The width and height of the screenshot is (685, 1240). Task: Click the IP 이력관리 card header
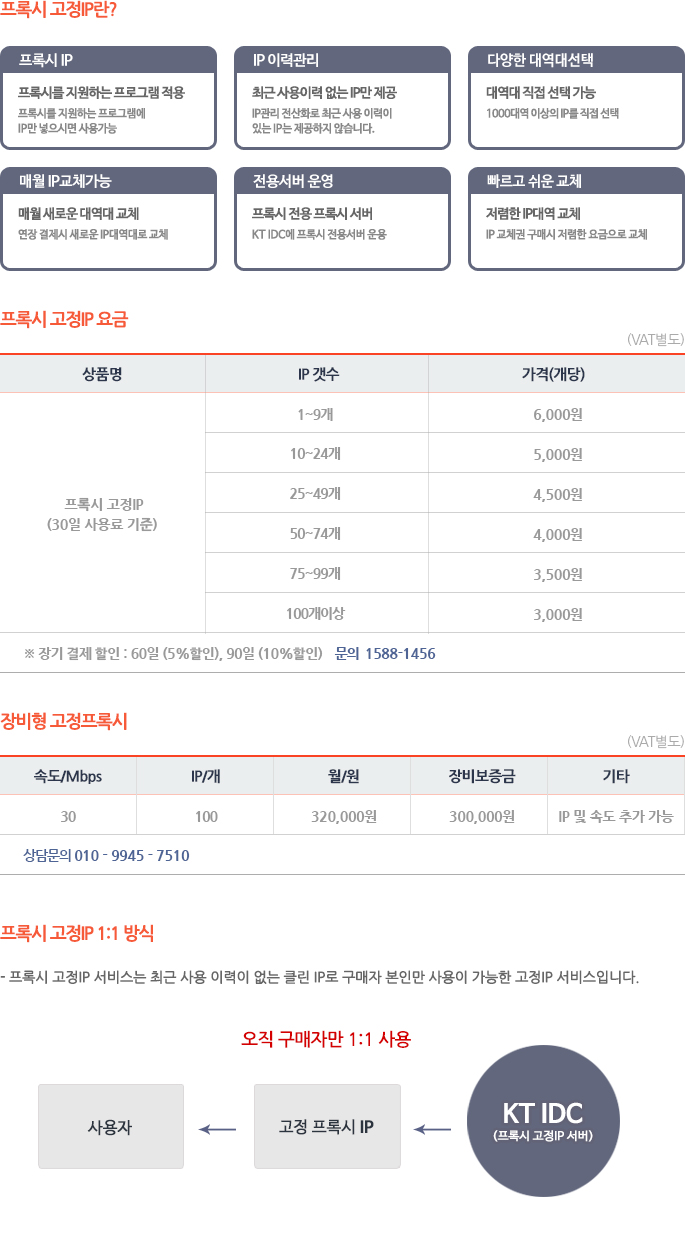[x=342, y=60]
